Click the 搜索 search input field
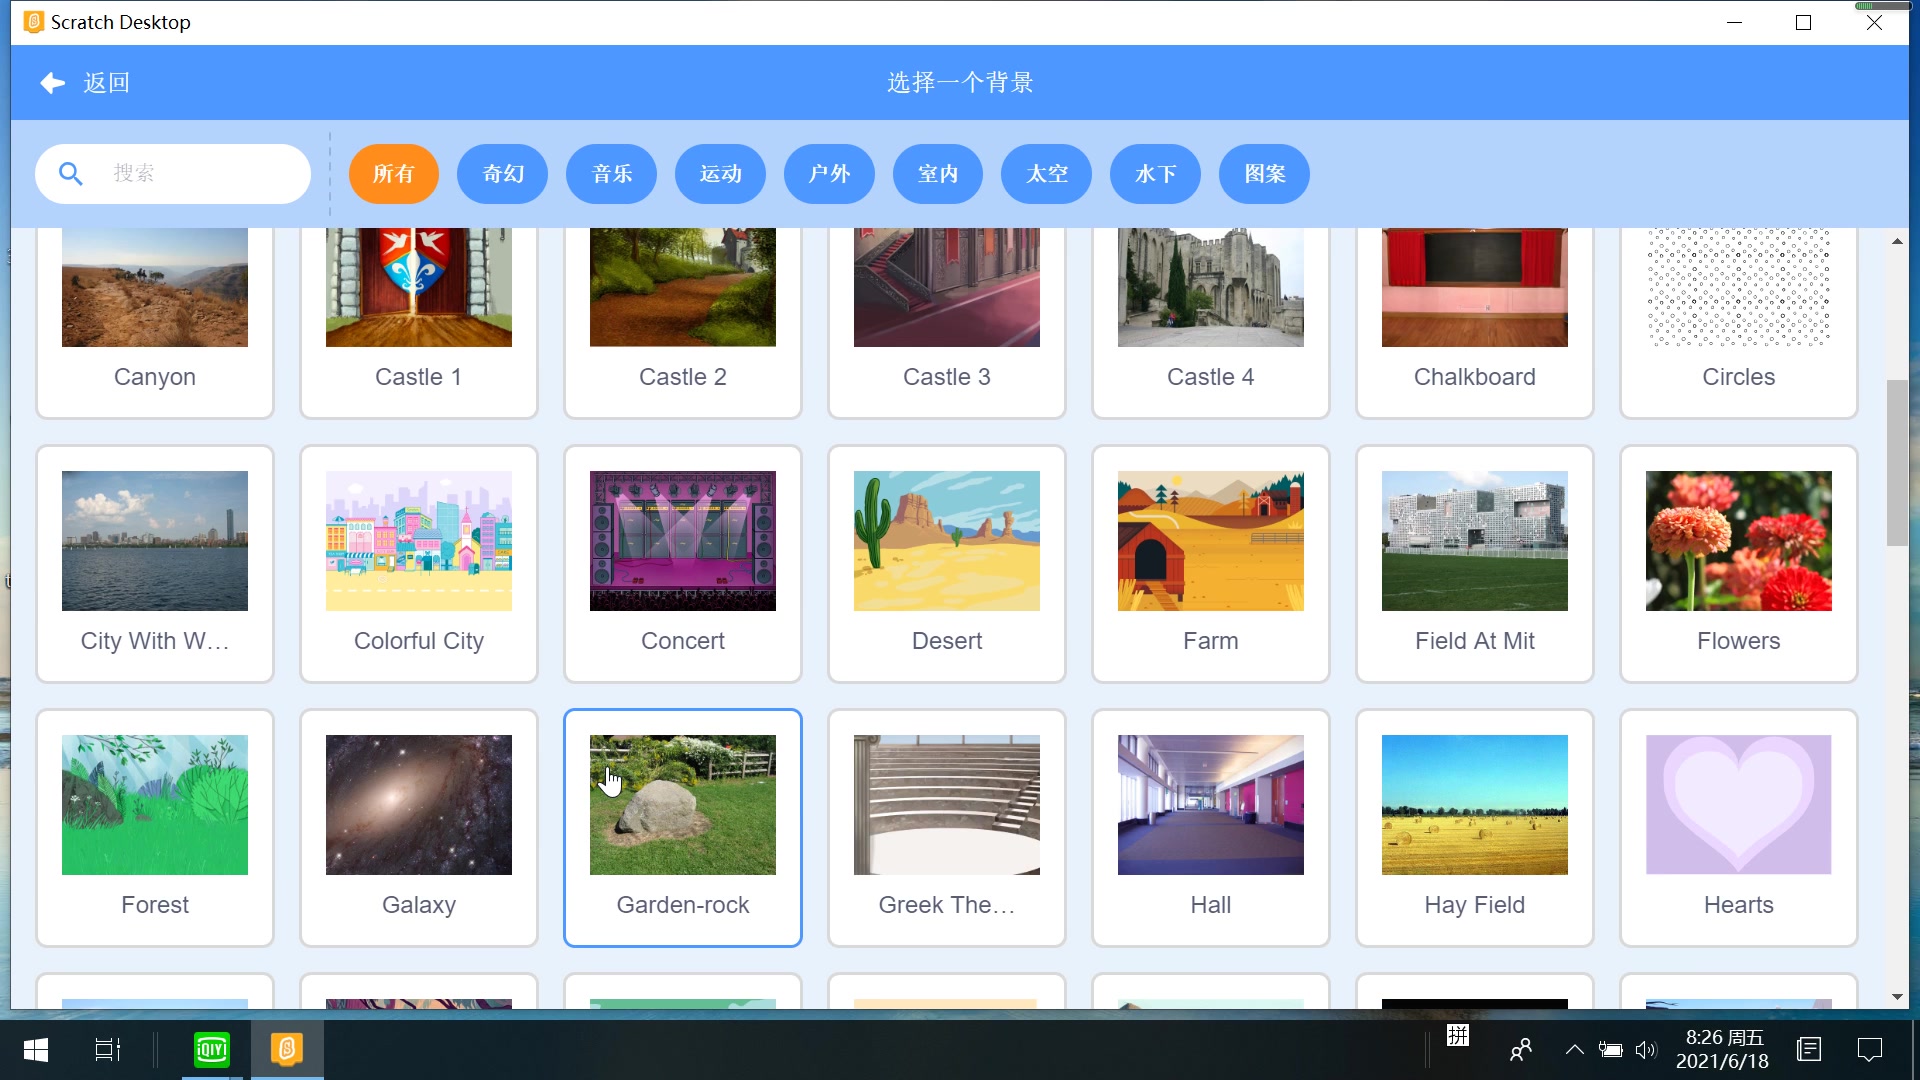The height and width of the screenshot is (1080, 1920). click(200, 174)
